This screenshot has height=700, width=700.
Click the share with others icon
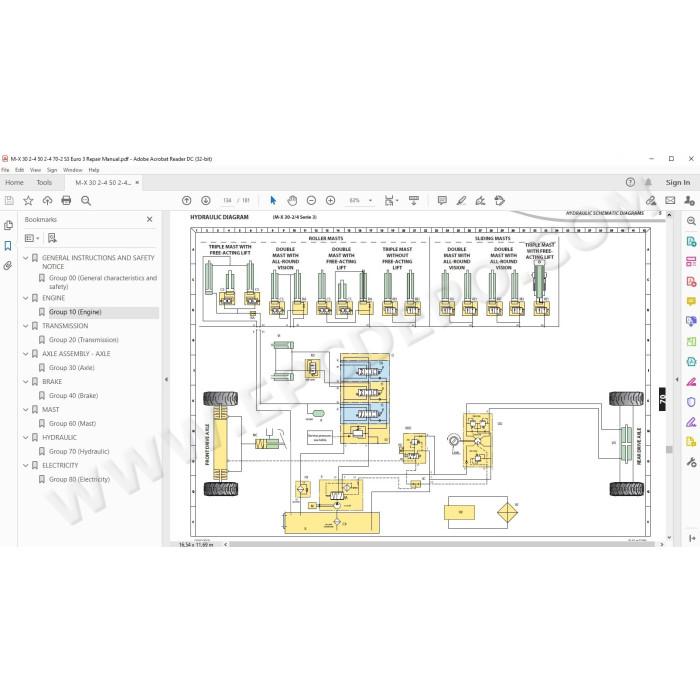pyautogui.click(x=689, y=200)
